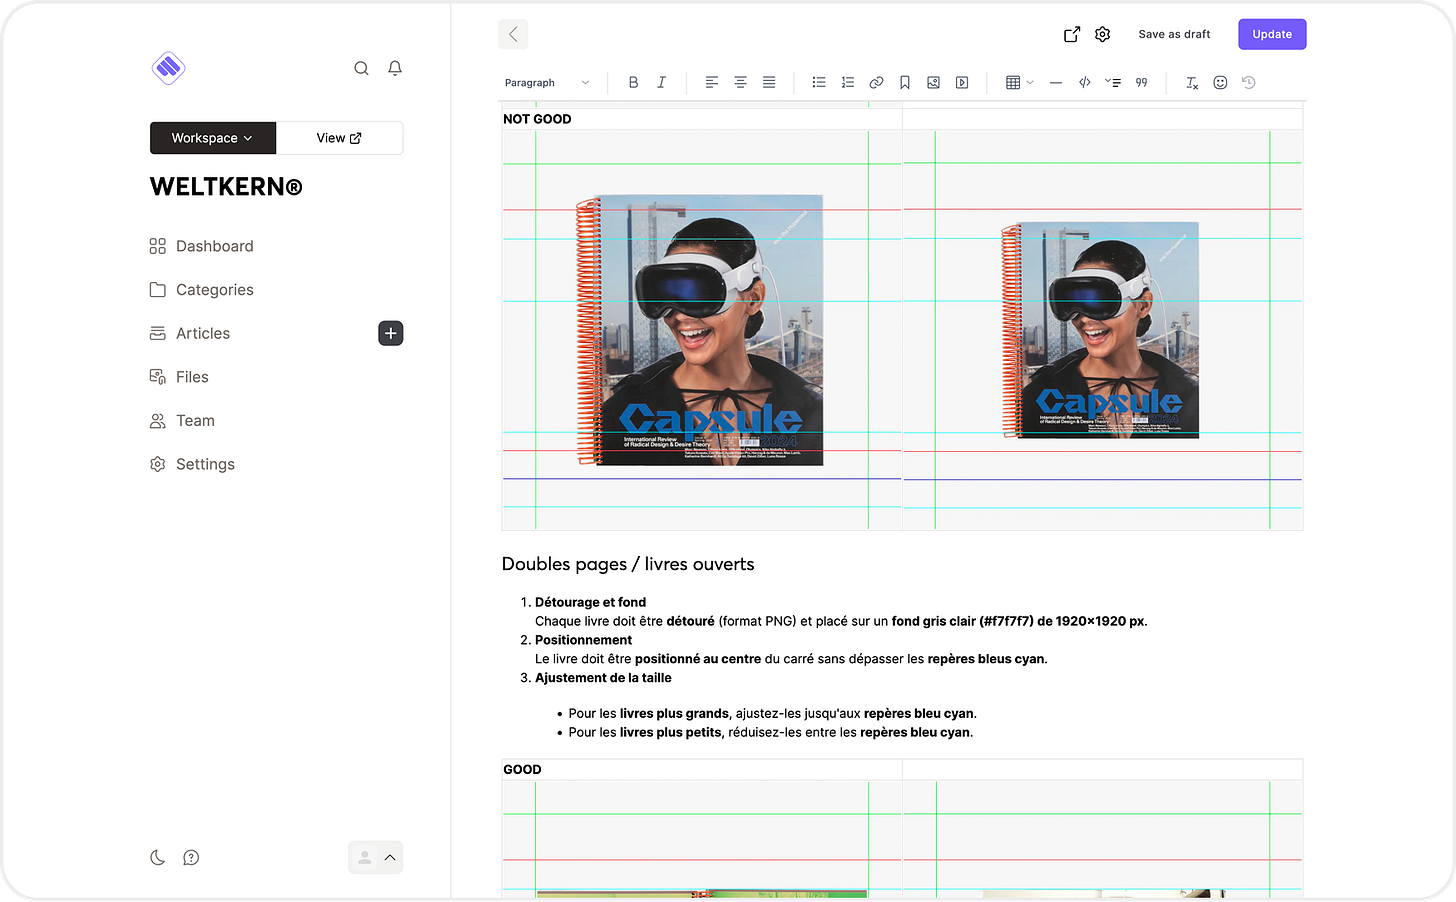Open Categories section
Image resolution: width=1456 pixels, height=902 pixels.
point(201,290)
